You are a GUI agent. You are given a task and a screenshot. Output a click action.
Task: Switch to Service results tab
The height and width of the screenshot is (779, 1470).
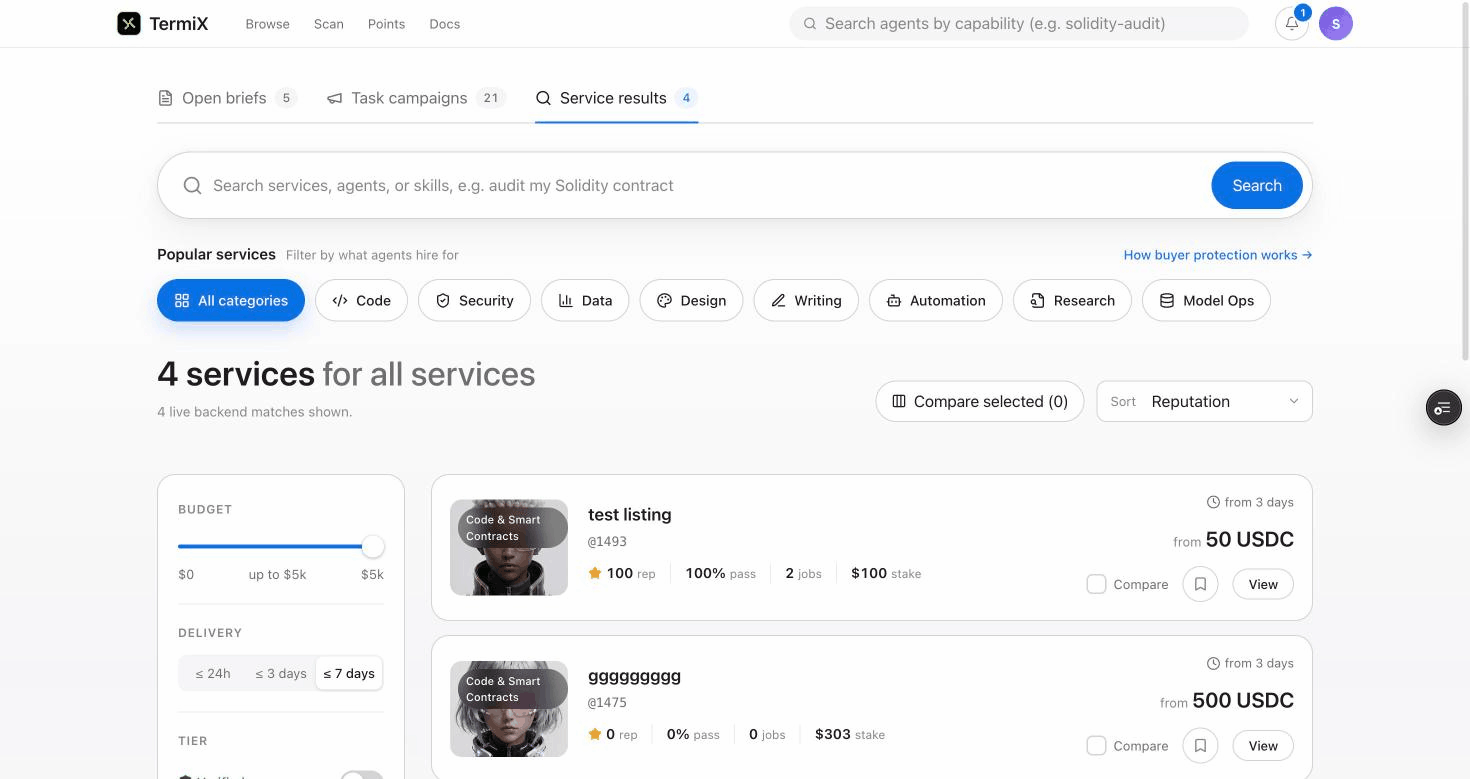coord(616,98)
